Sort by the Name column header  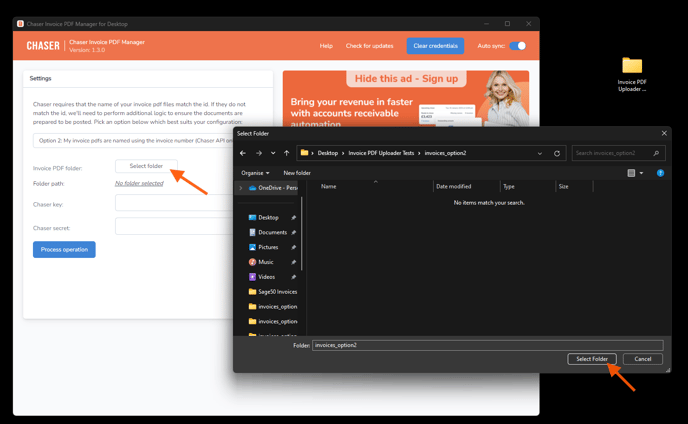(x=328, y=187)
